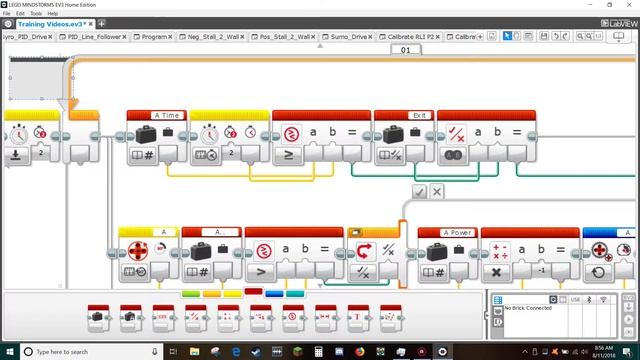Select the orange Flow Control palette tab
The width and height of the screenshot is (640, 360).
pyautogui.click(x=211, y=294)
